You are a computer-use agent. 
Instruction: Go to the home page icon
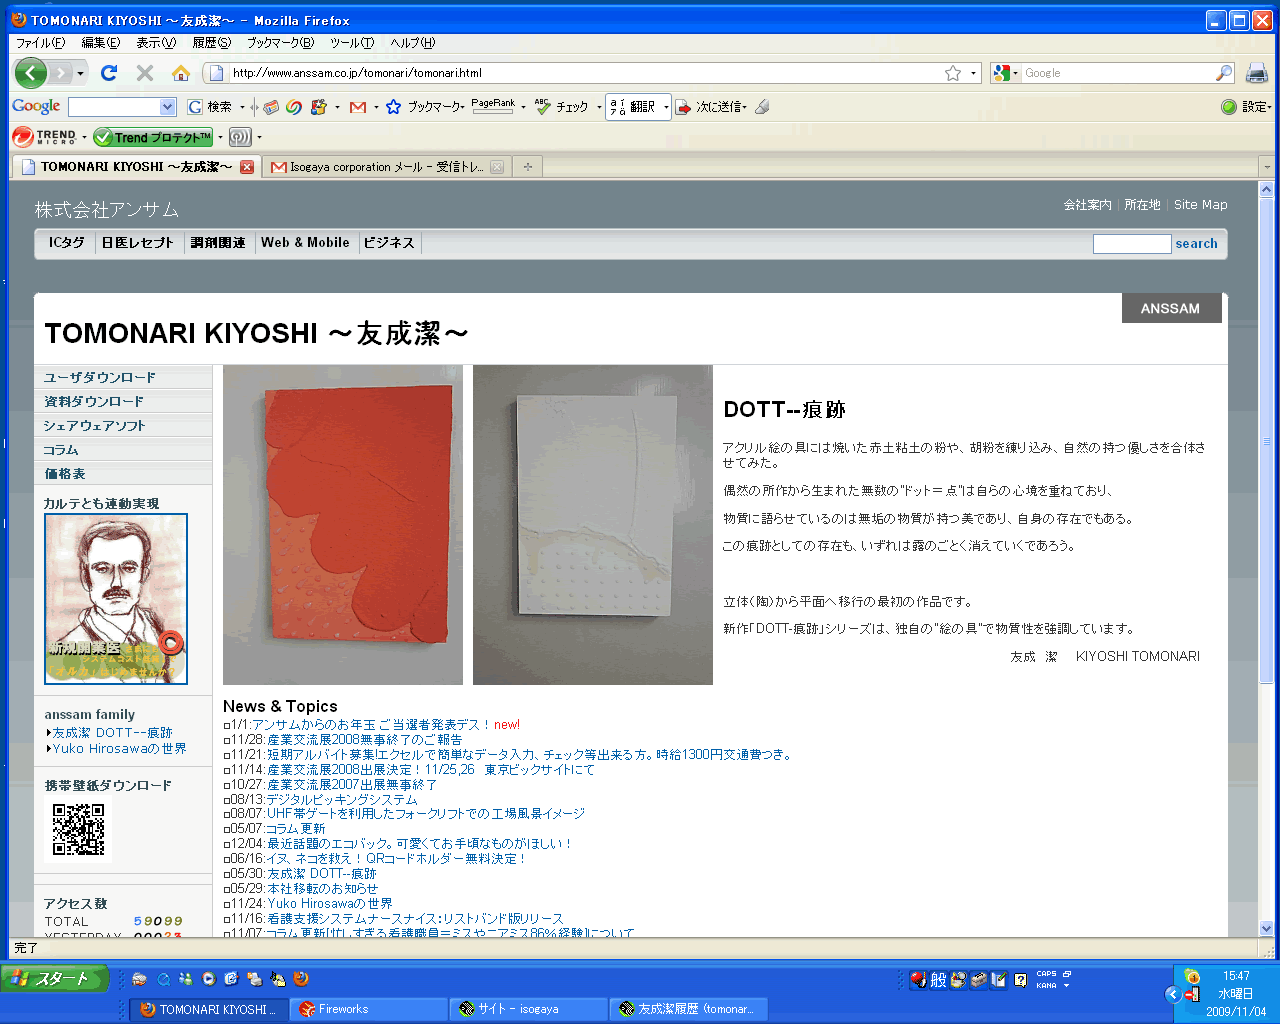coord(181,73)
